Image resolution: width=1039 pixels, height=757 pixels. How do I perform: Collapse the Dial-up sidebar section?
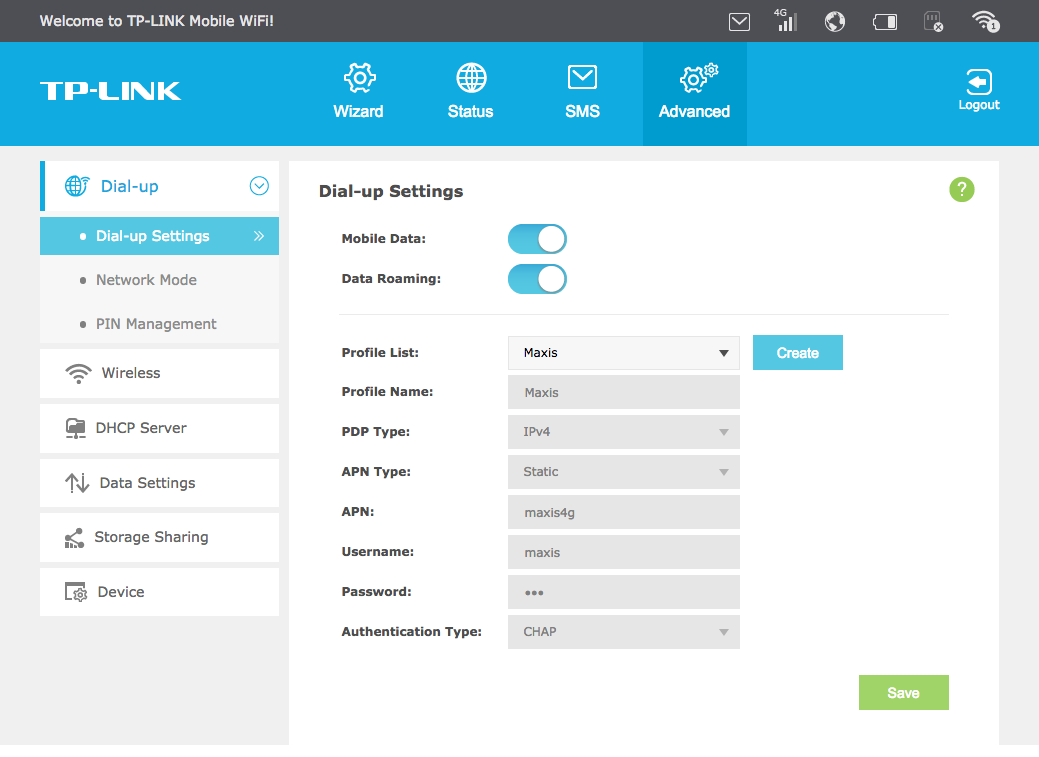pos(259,186)
